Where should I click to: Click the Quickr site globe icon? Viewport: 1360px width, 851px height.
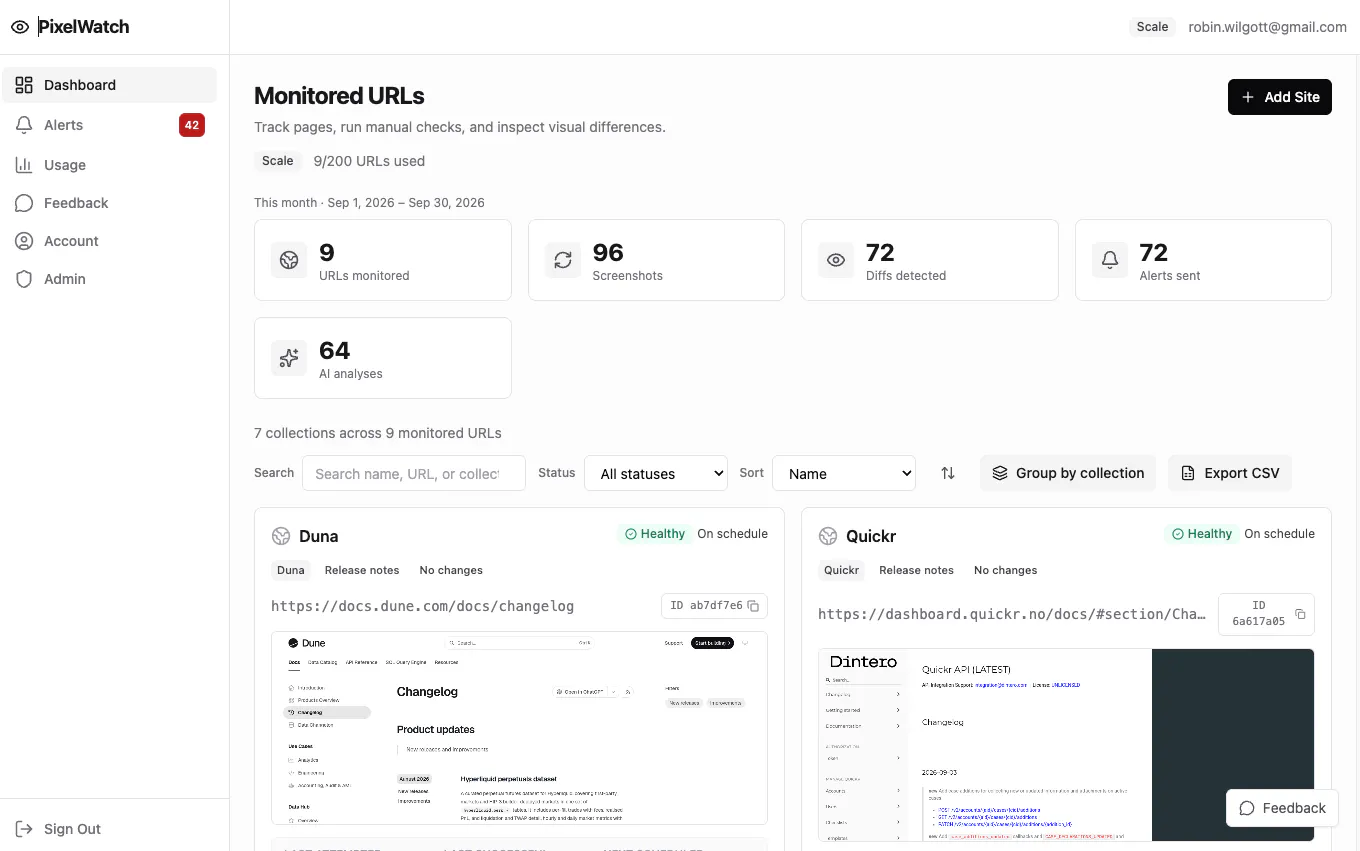pos(828,536)
